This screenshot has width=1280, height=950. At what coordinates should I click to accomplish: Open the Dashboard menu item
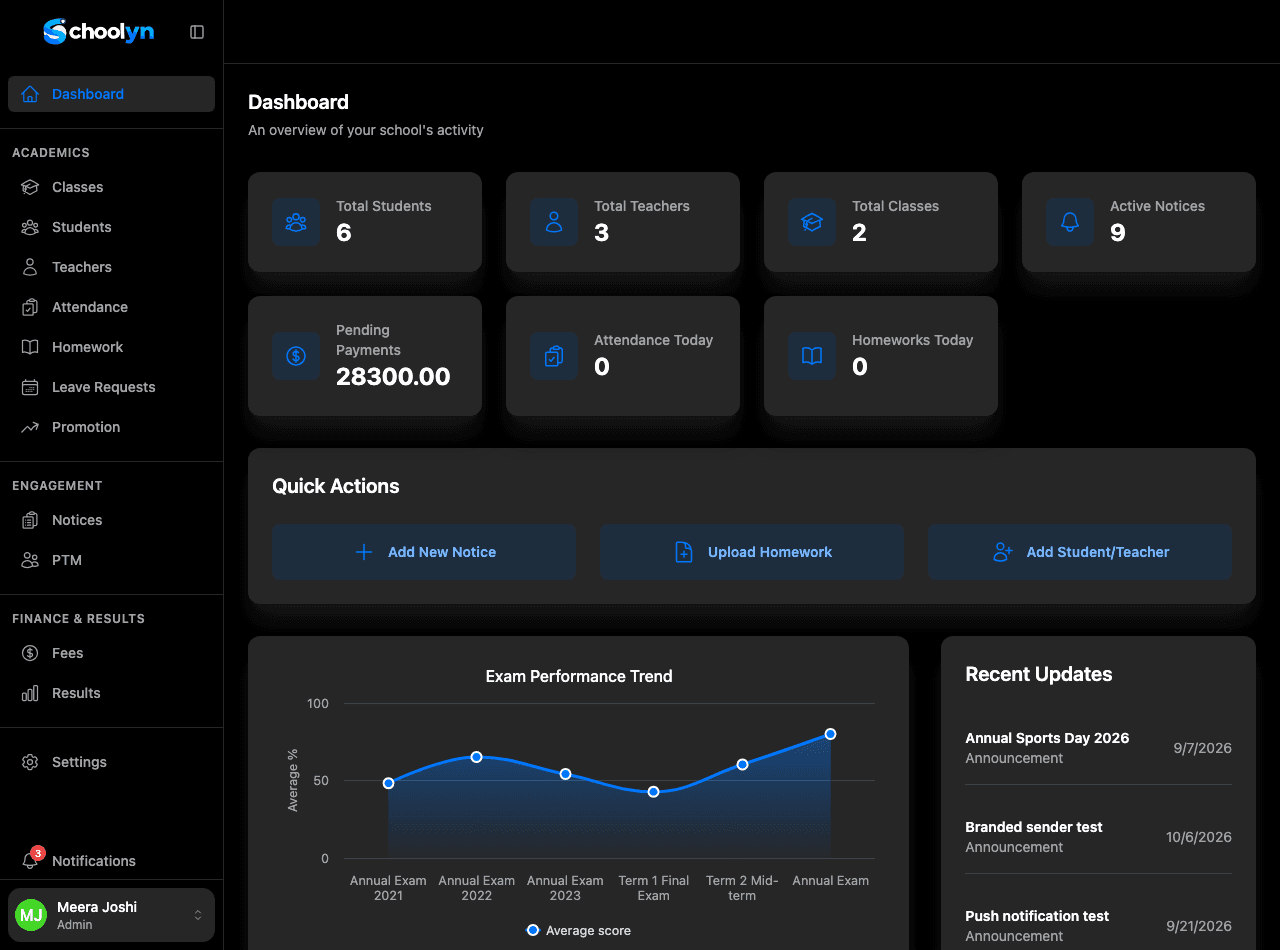pos(111,94)
